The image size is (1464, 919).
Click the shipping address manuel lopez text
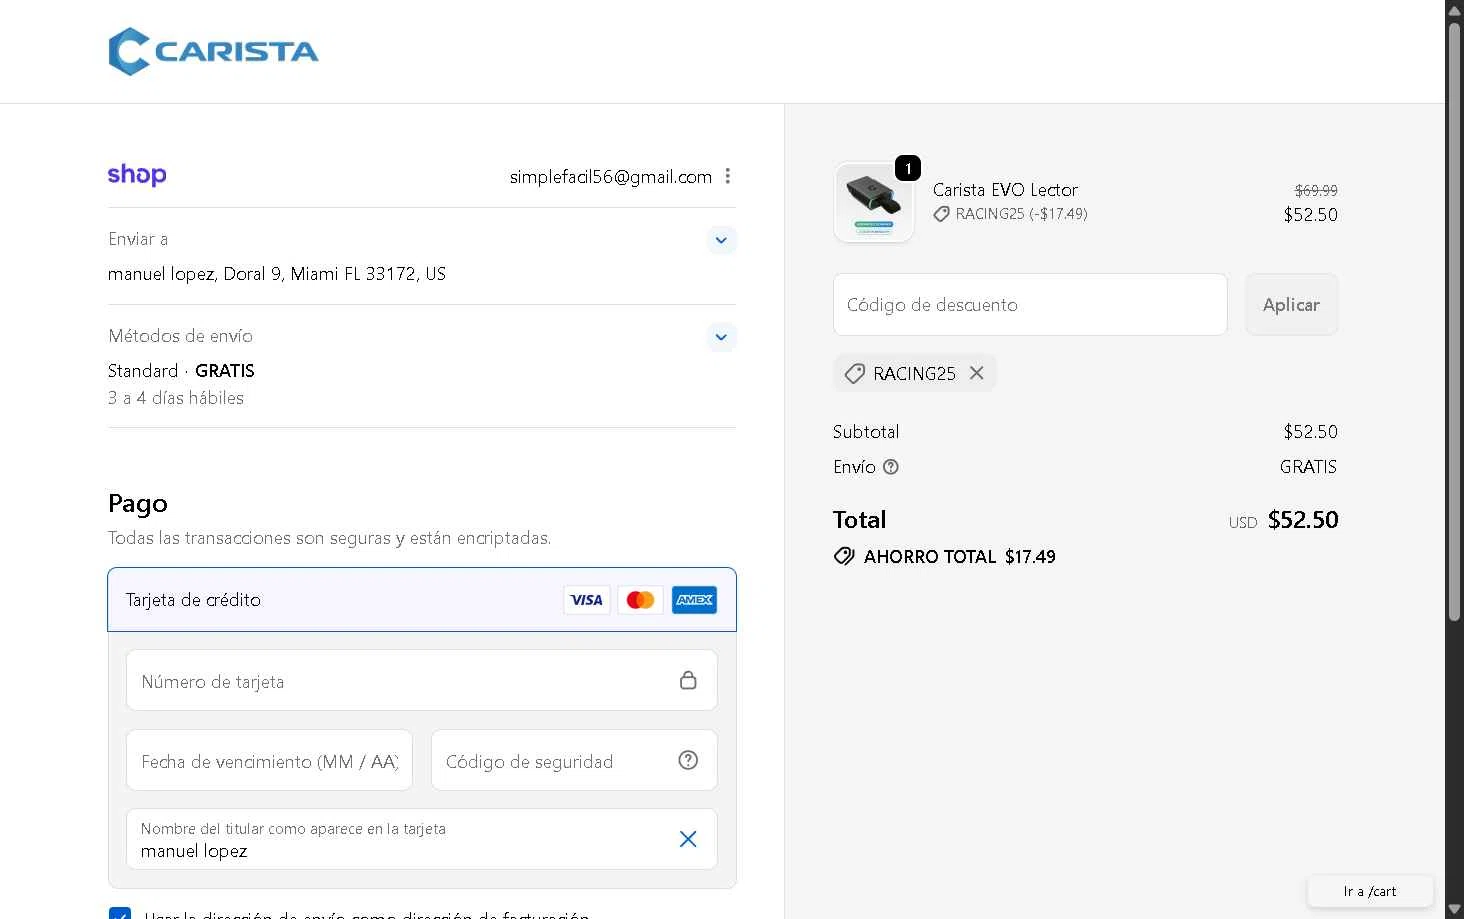(277, 274)
